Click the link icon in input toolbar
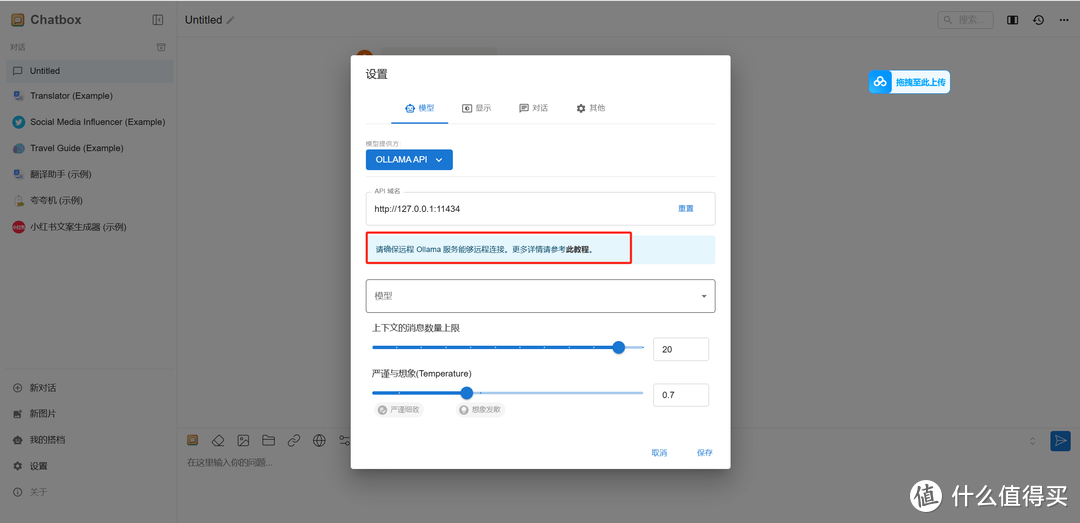 click(294, 440)
